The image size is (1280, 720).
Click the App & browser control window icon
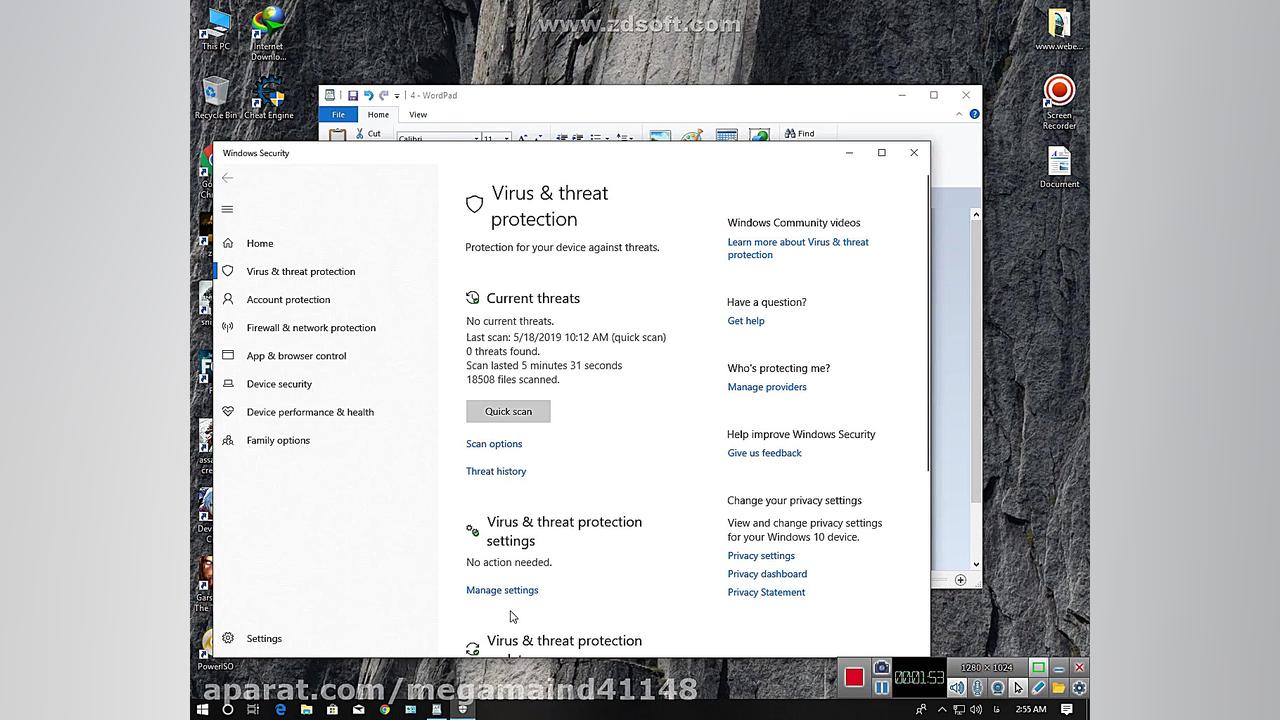pyautogui.click(x=228, y=355)
